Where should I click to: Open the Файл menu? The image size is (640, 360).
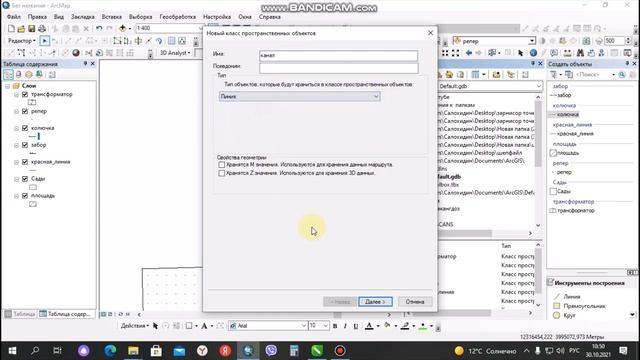14,17
